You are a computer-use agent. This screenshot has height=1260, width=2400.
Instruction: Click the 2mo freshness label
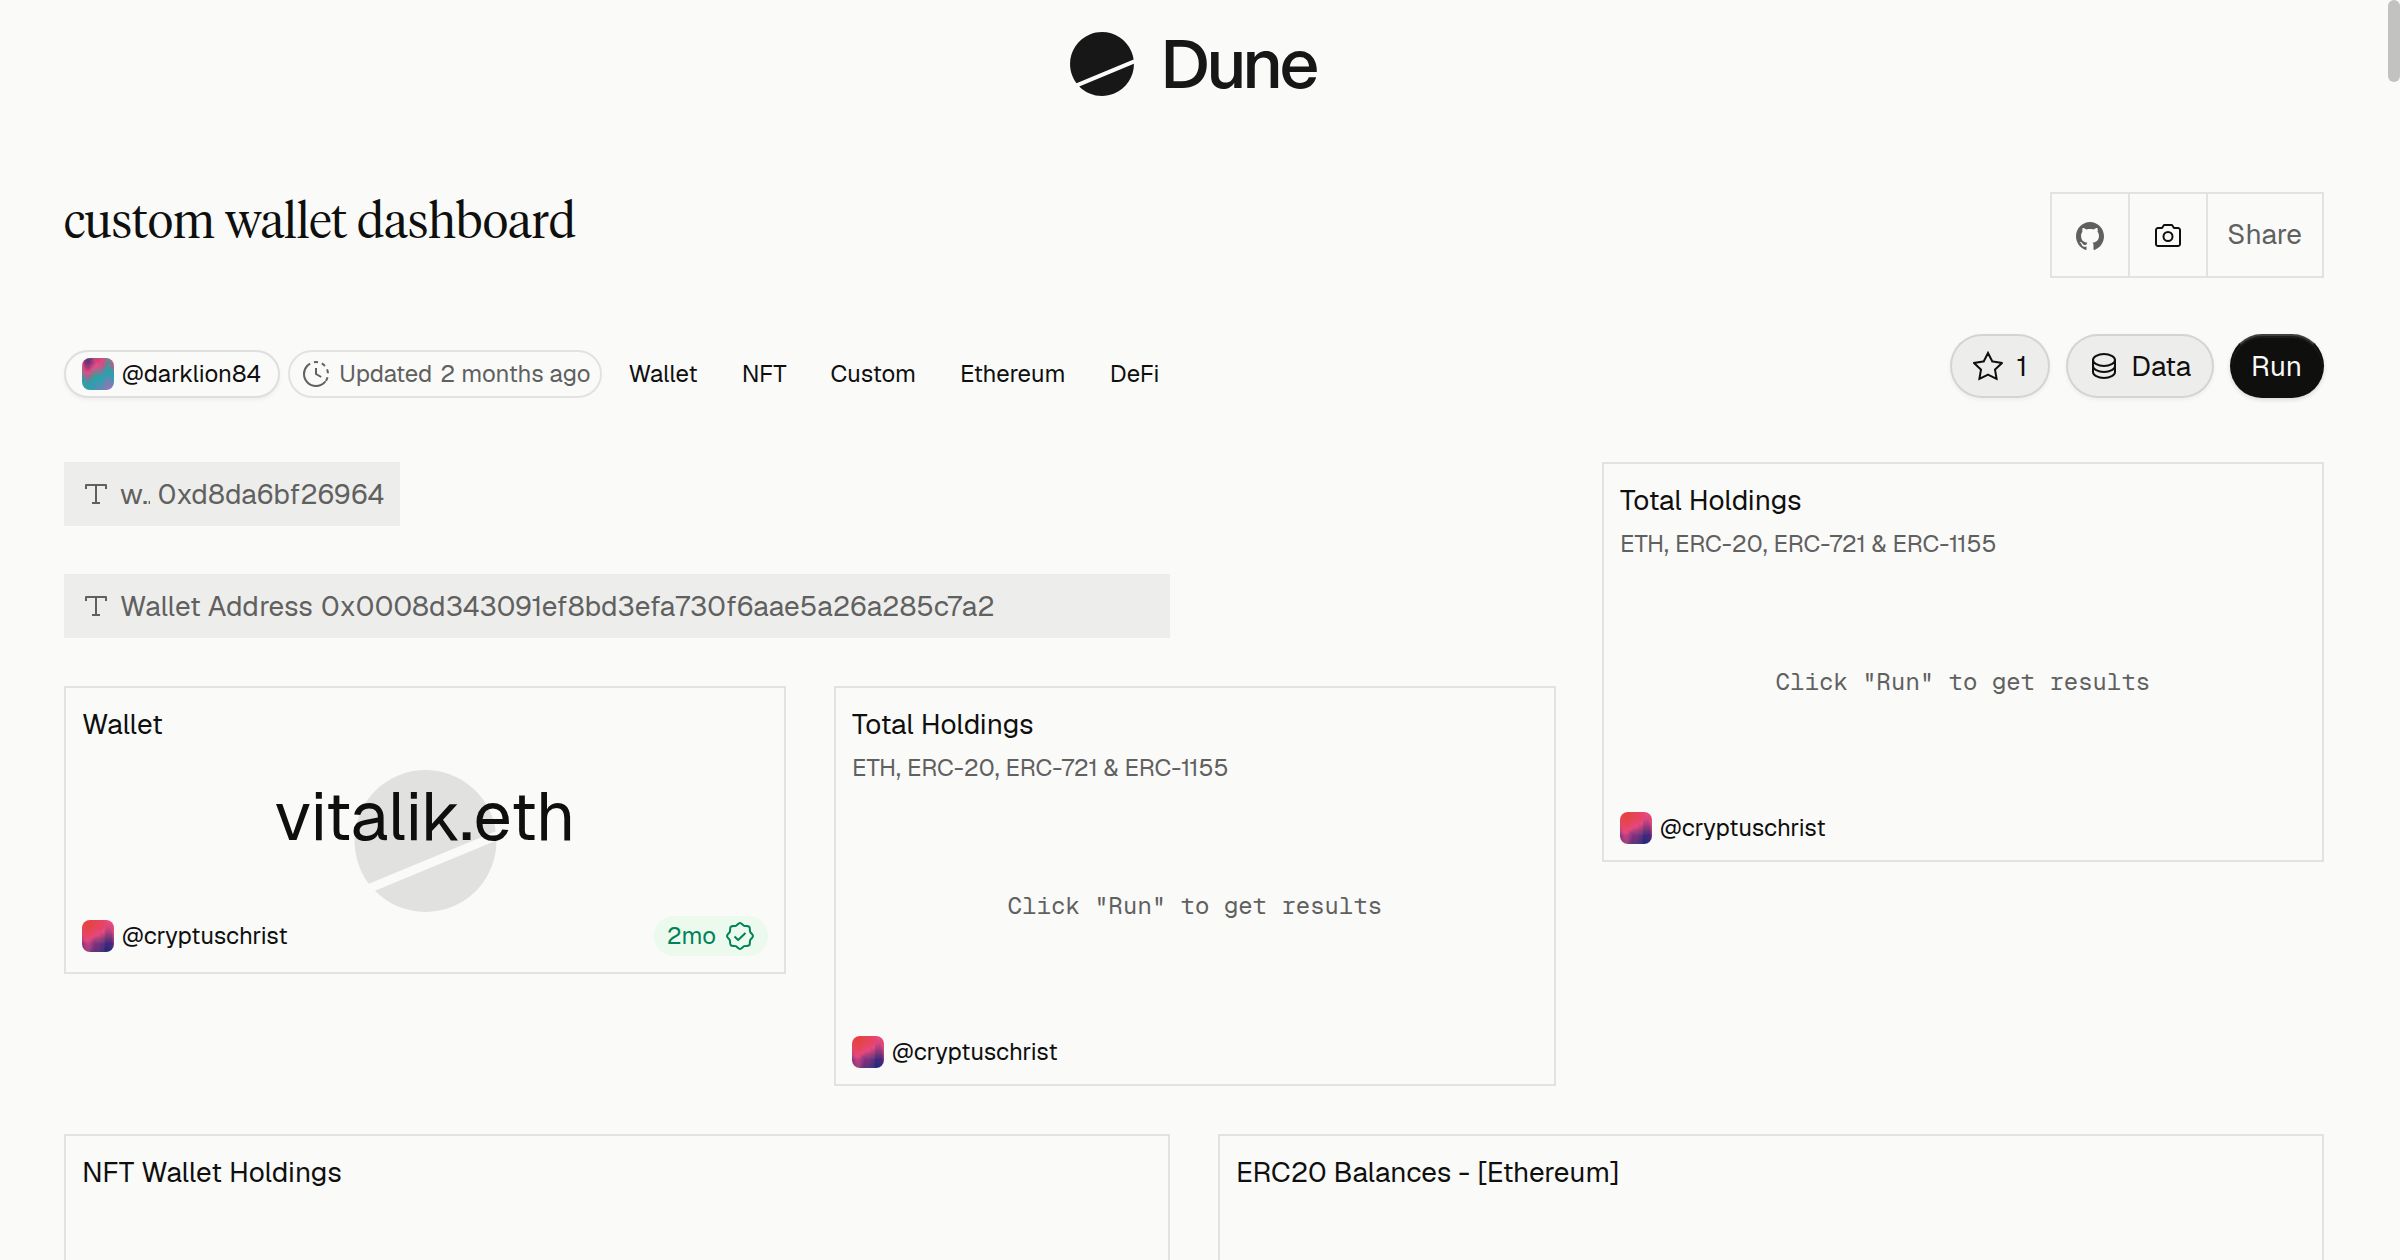pos(691,936)
